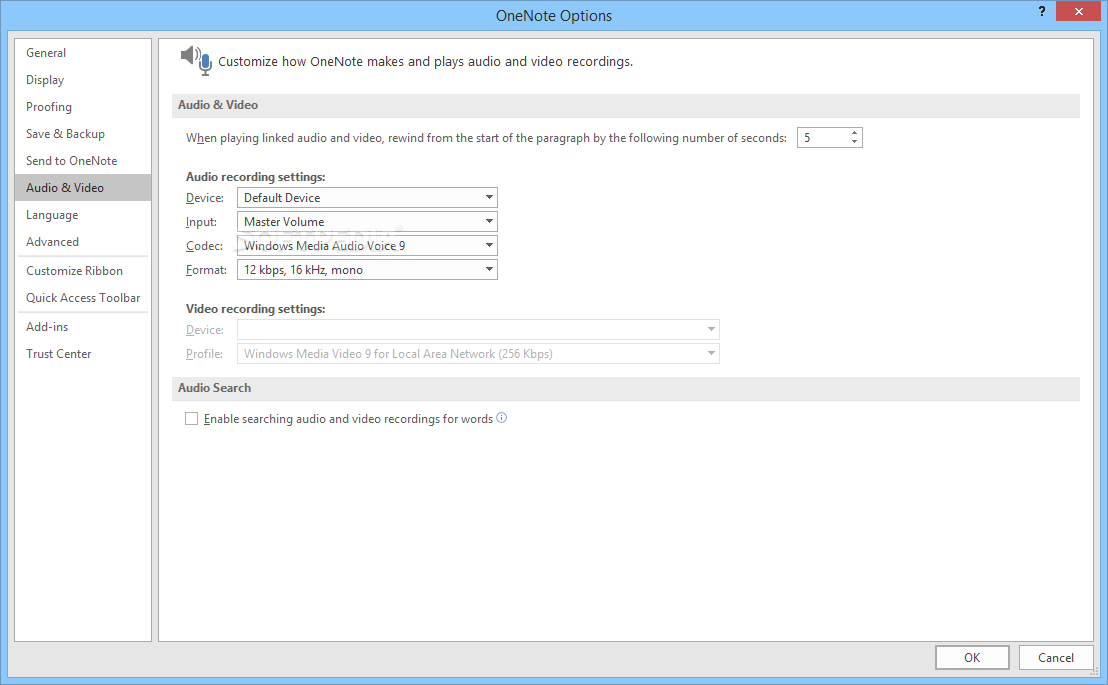
Task: Open the Trust Center category
Action: point(83,353)
